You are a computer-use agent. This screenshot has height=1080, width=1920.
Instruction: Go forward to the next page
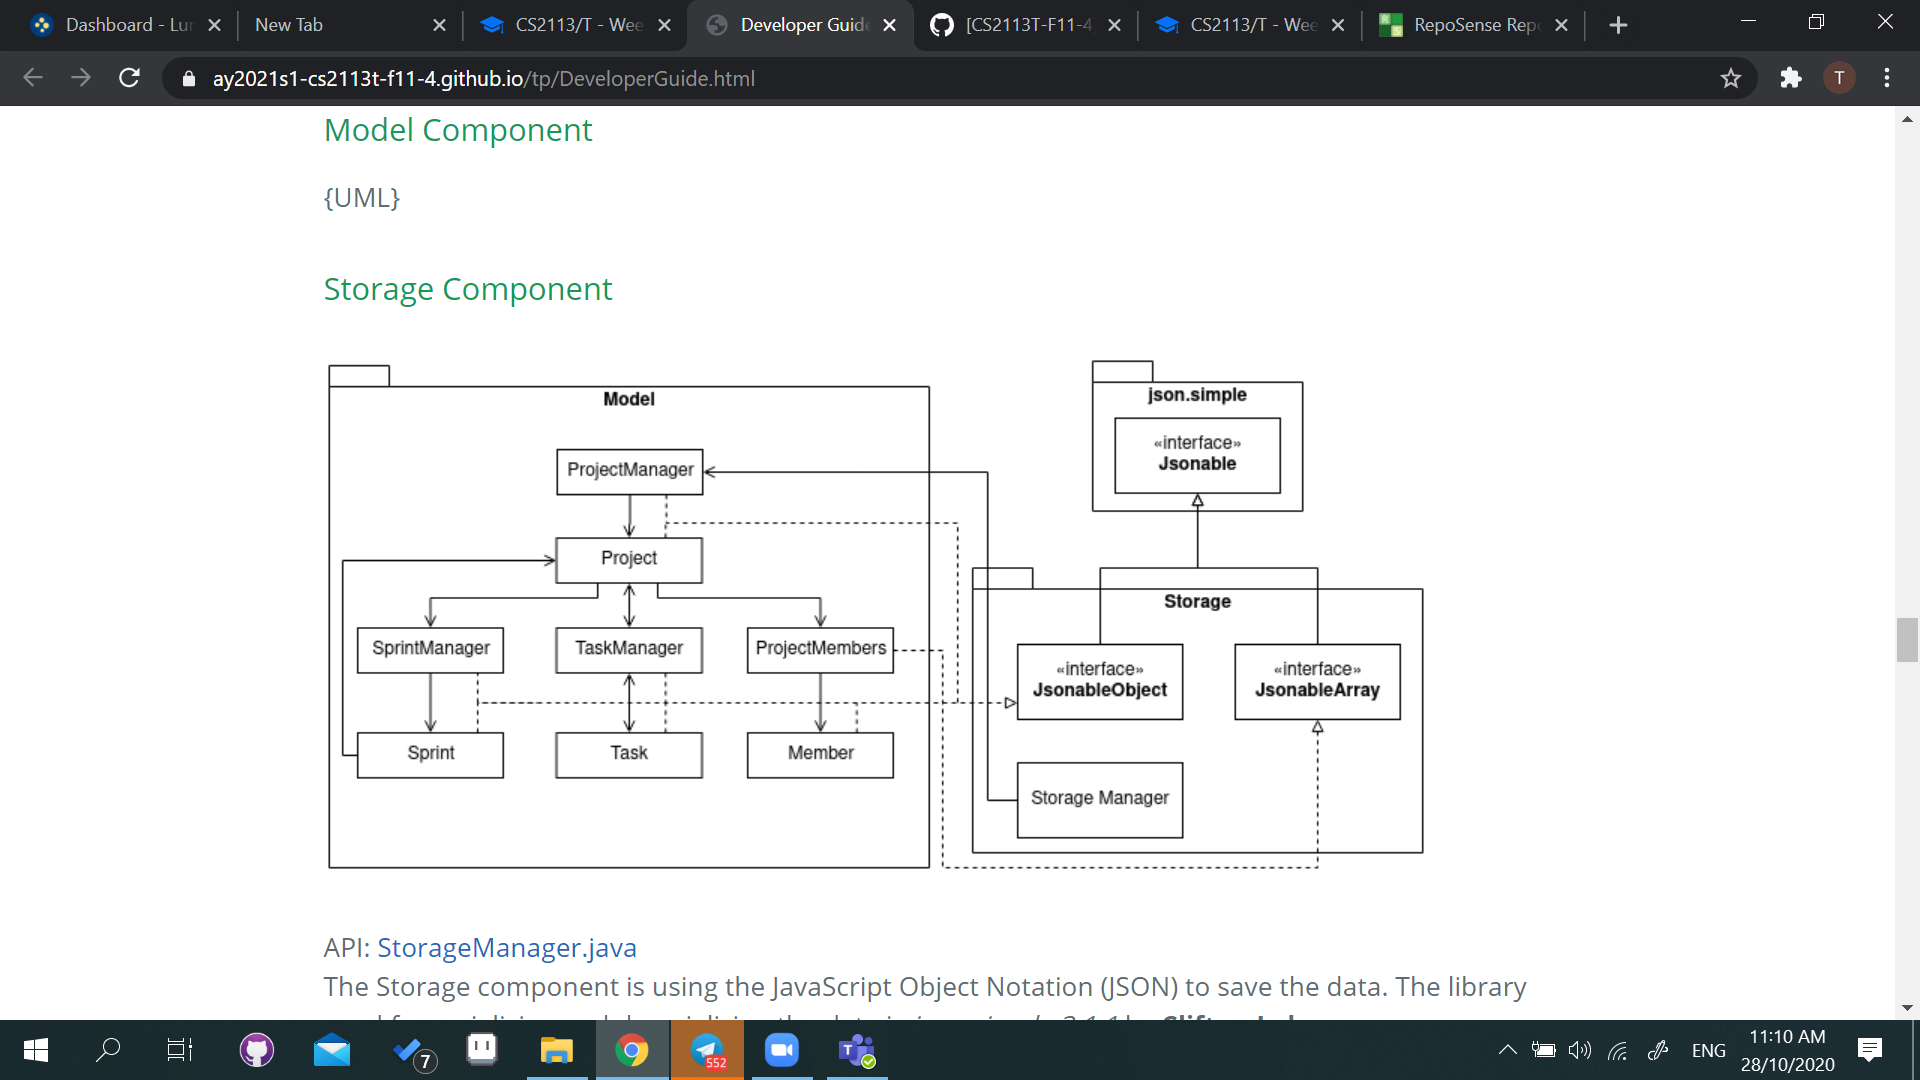[x=81, y=78]
